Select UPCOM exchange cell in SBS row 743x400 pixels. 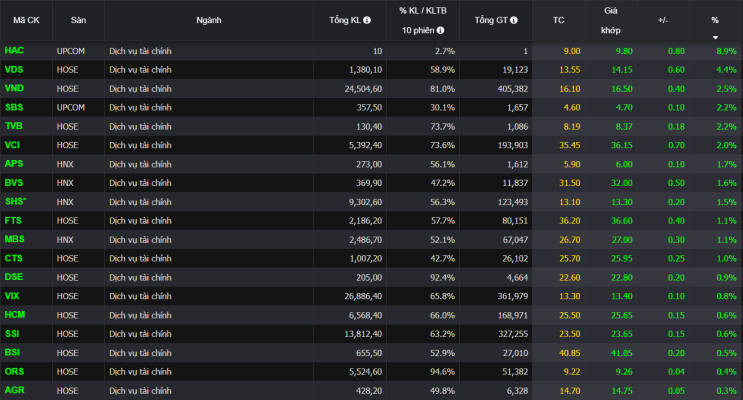(x=71, y=108)
